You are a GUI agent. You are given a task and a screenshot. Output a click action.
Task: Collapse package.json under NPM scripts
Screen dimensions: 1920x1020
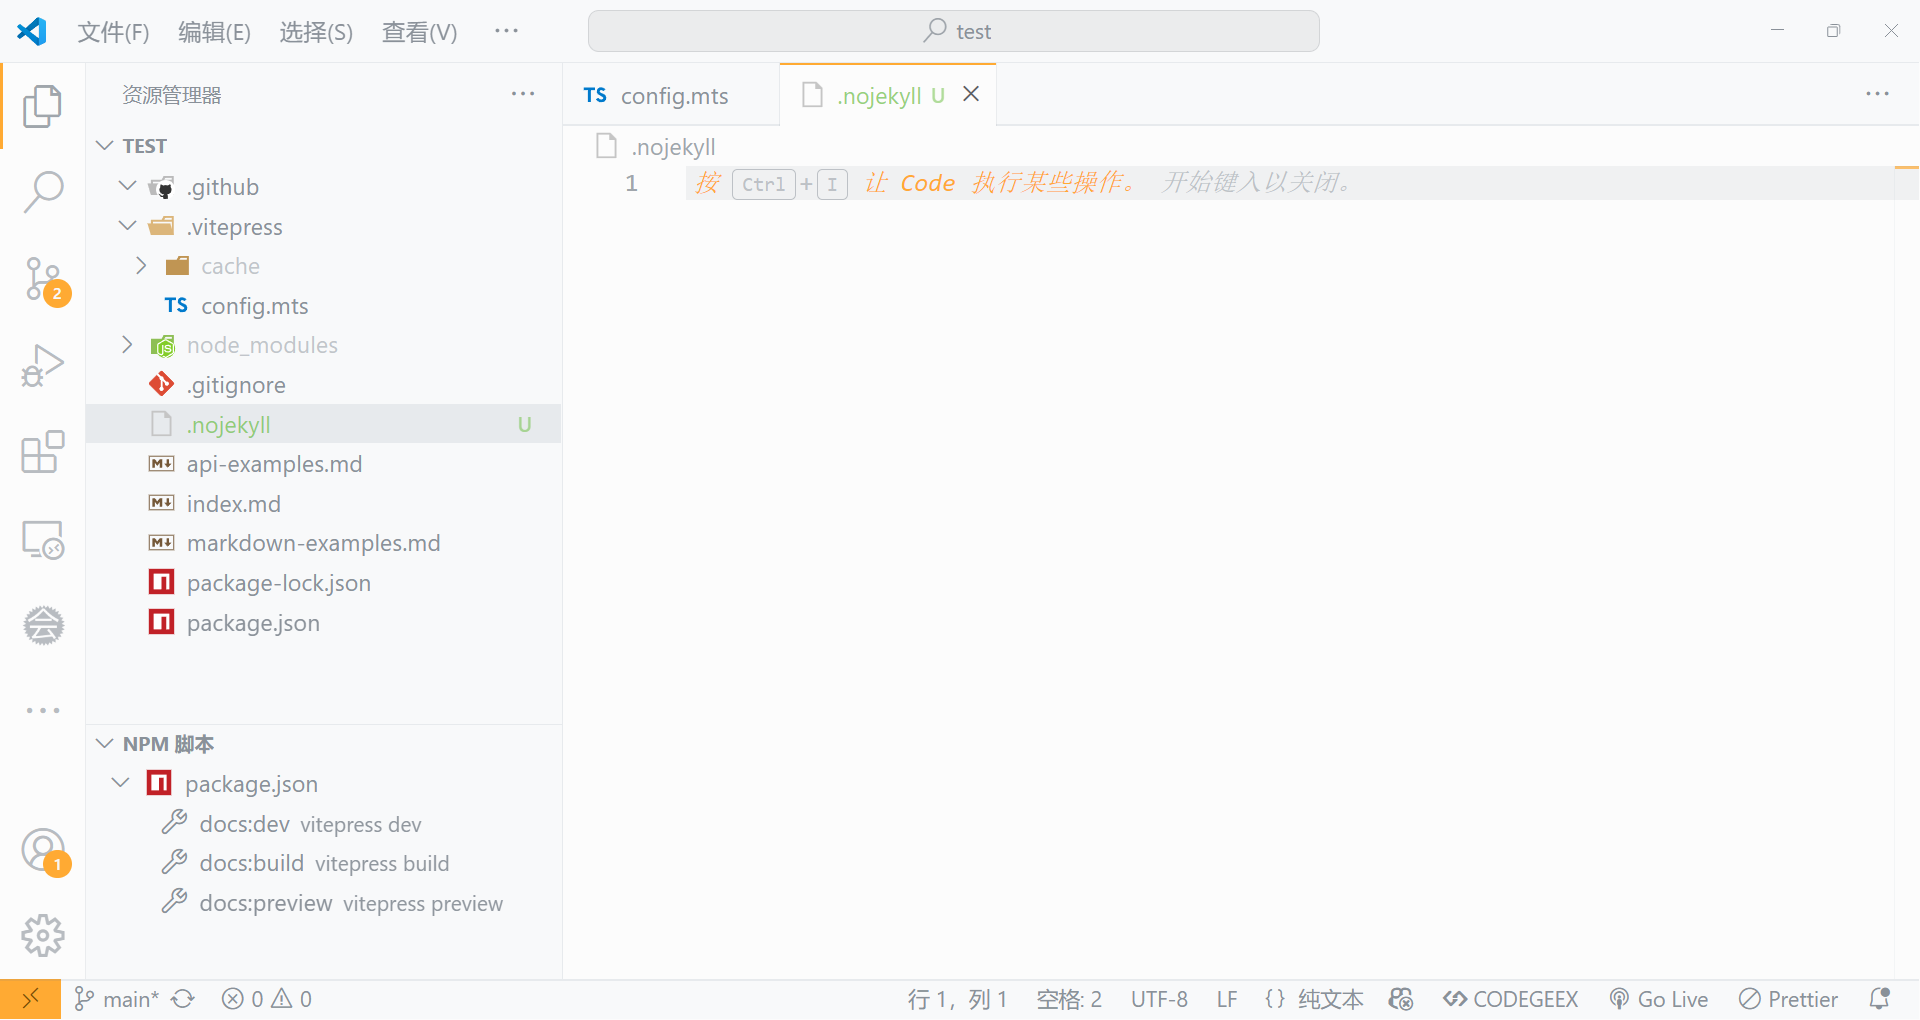121,783
